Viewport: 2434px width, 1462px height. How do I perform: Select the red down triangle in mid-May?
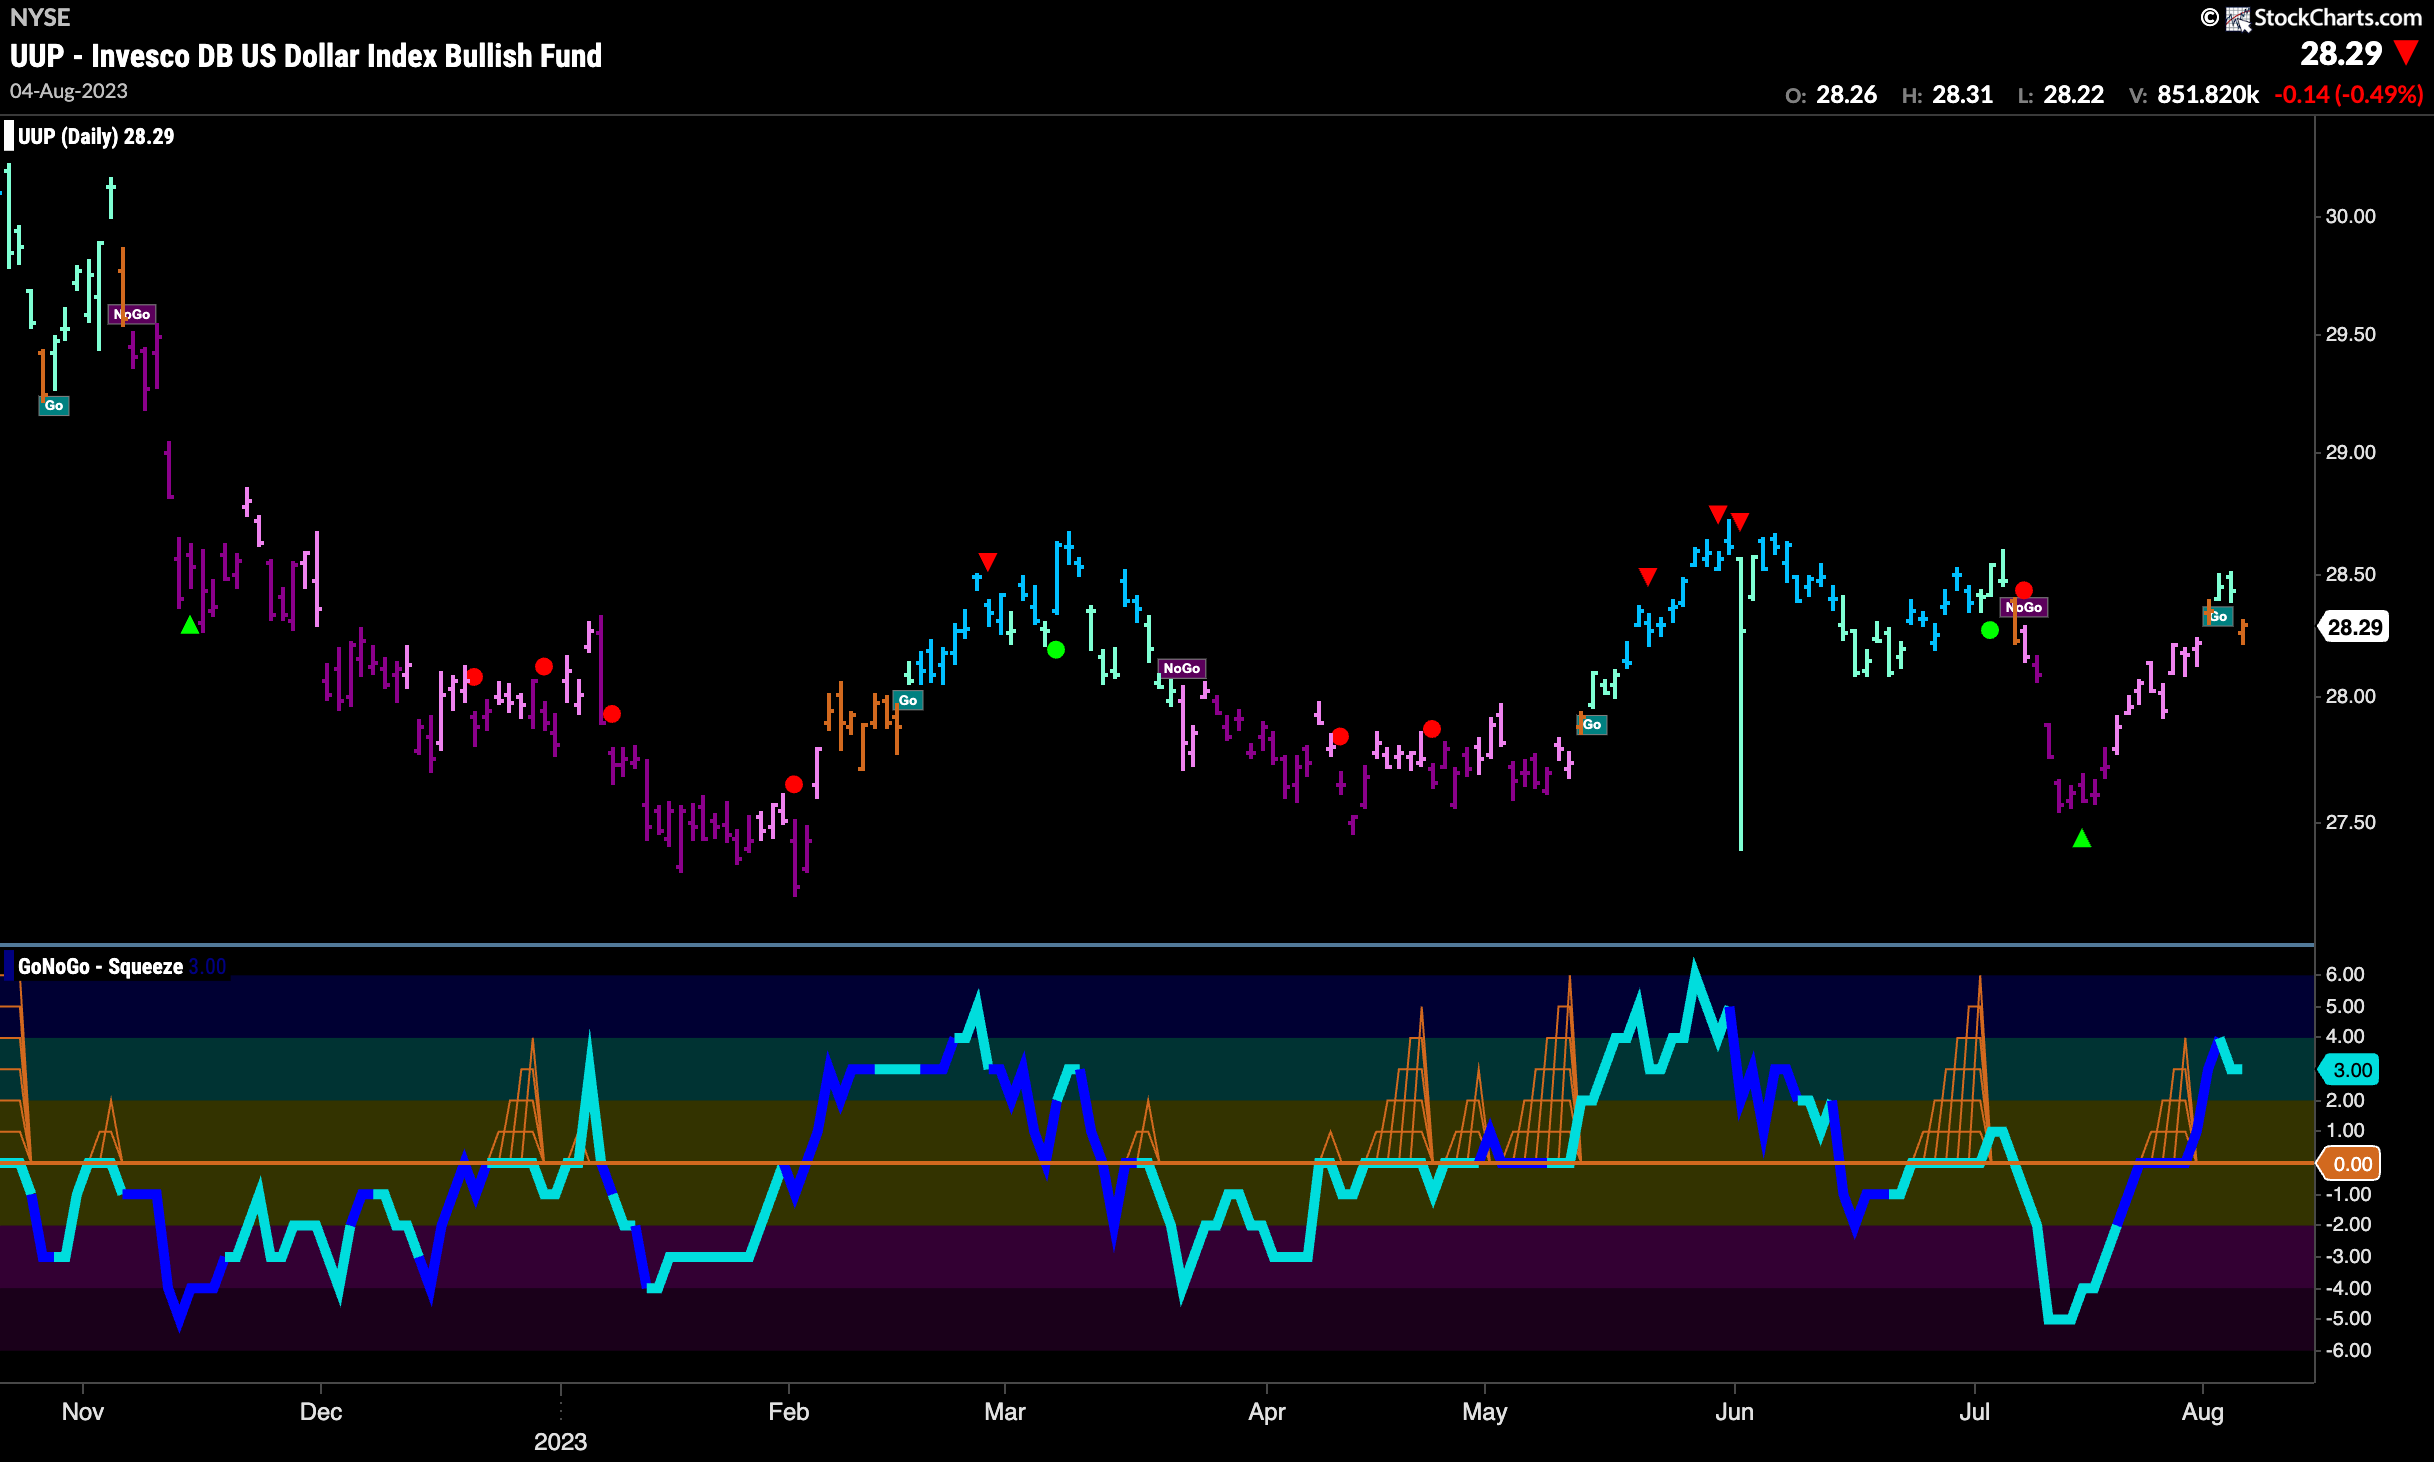pos(1648,576)
